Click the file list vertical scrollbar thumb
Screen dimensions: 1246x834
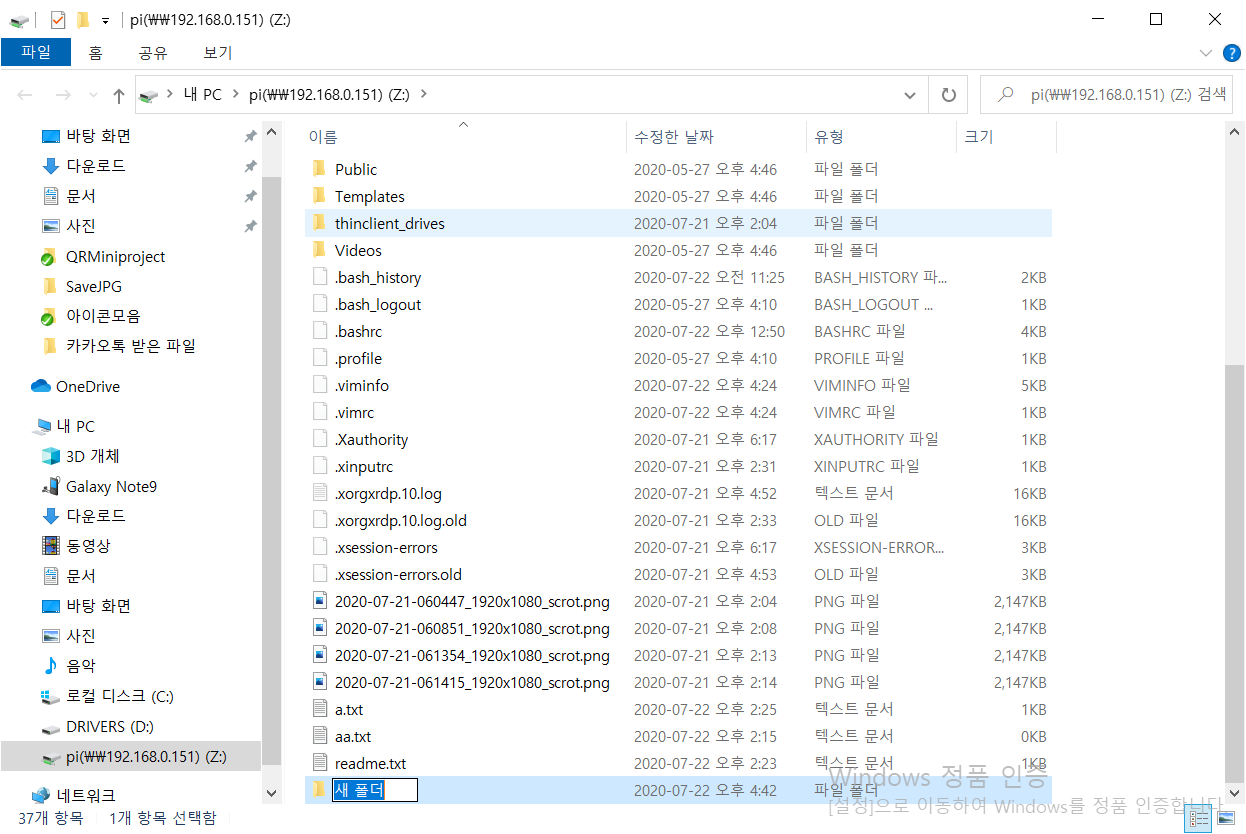click(1236, 572)
